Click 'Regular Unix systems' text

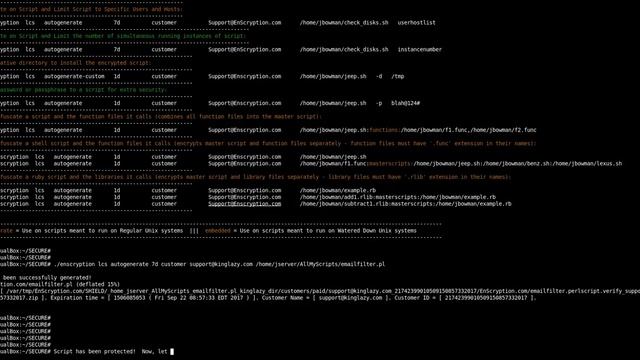tap(151, 231)
